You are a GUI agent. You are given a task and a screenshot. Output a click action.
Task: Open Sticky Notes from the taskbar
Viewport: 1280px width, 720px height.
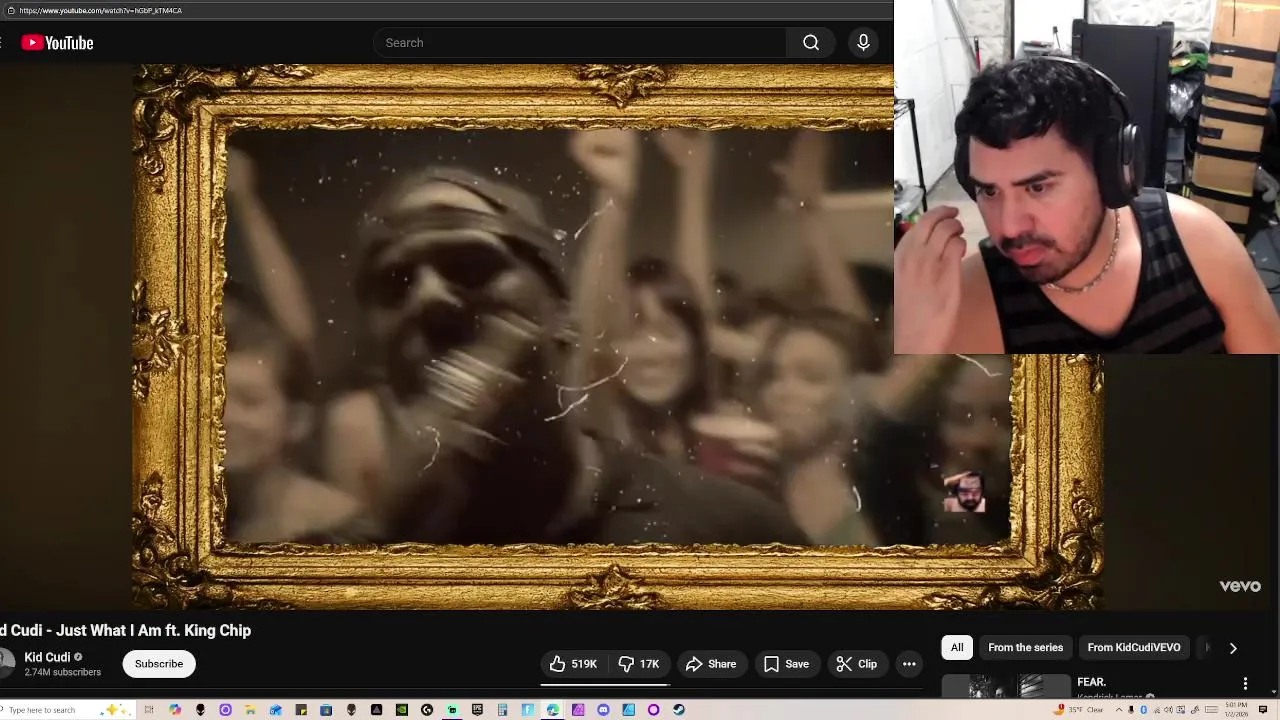point(301,710)
